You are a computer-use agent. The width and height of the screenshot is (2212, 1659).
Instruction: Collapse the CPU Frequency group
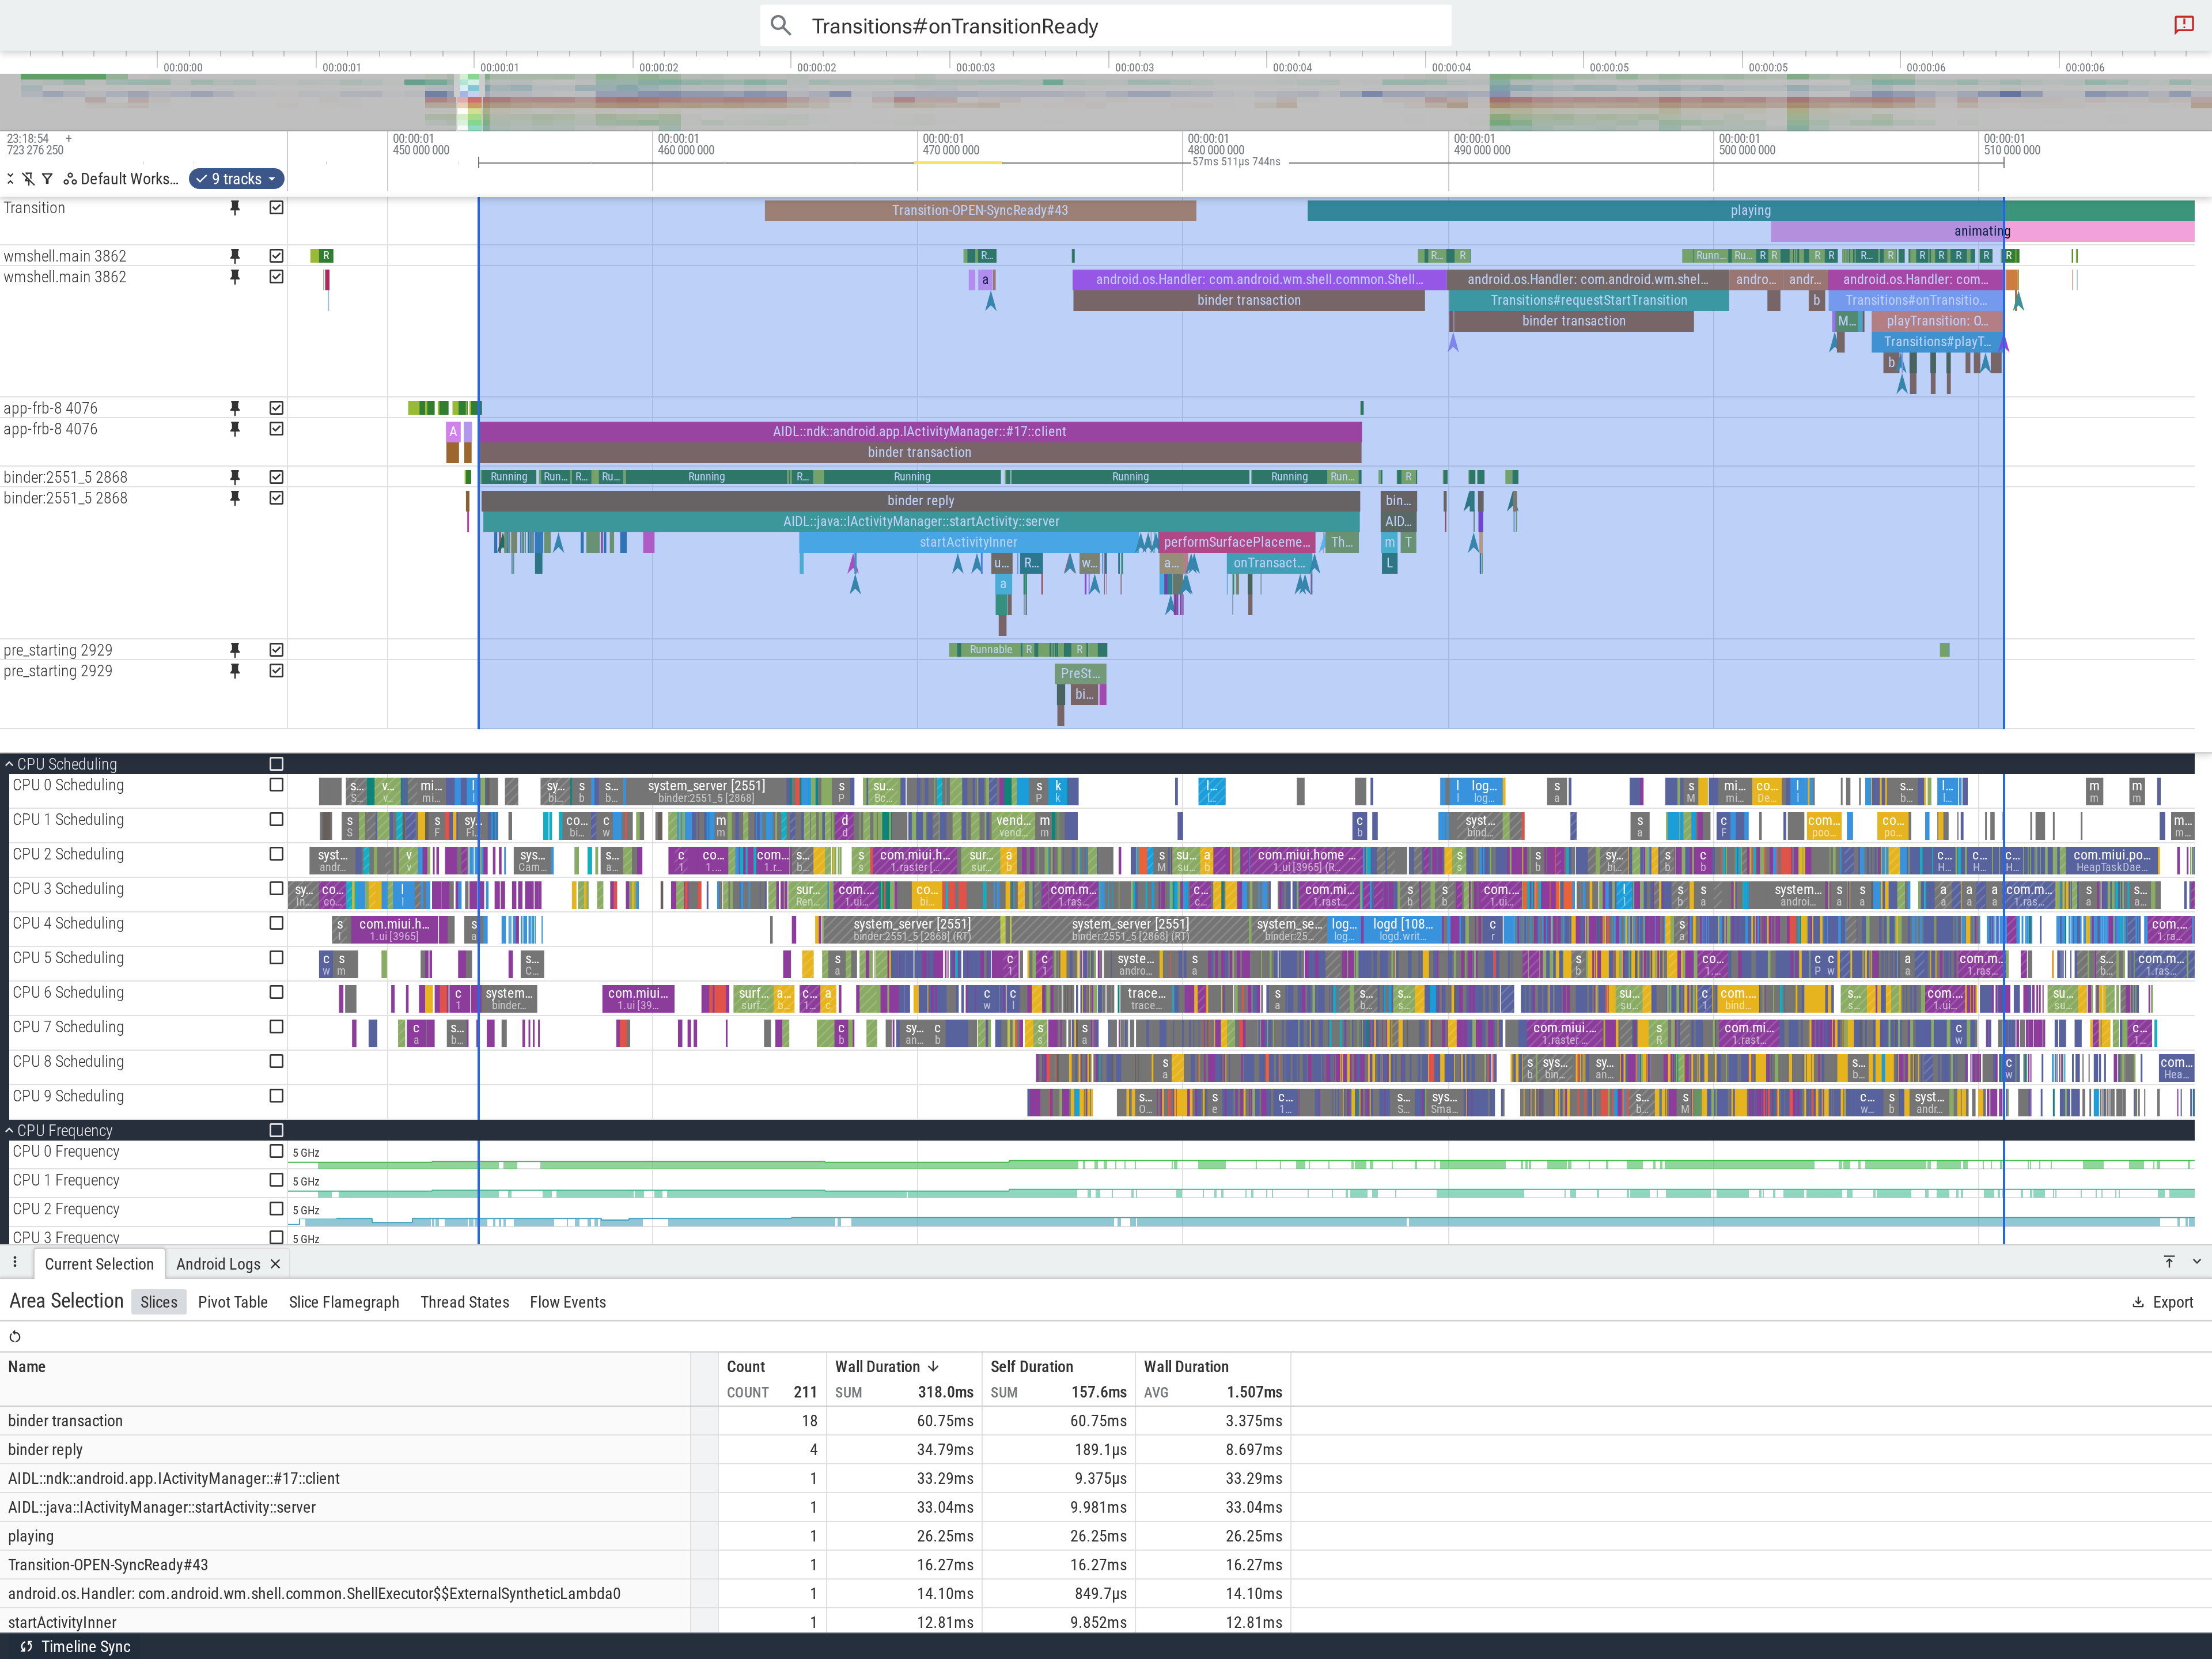(x=9, y=1130)
